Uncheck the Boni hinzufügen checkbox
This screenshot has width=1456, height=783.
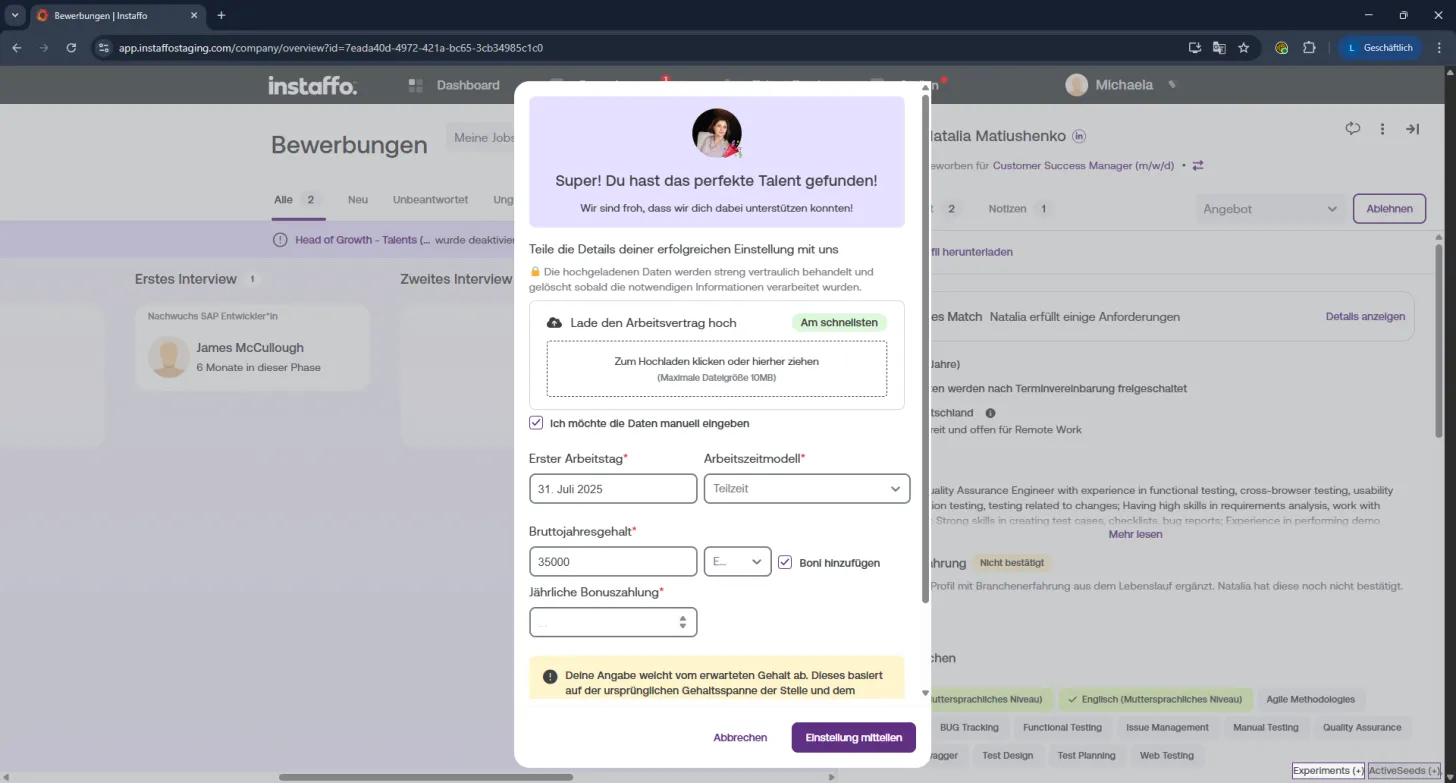click(785, 562)
